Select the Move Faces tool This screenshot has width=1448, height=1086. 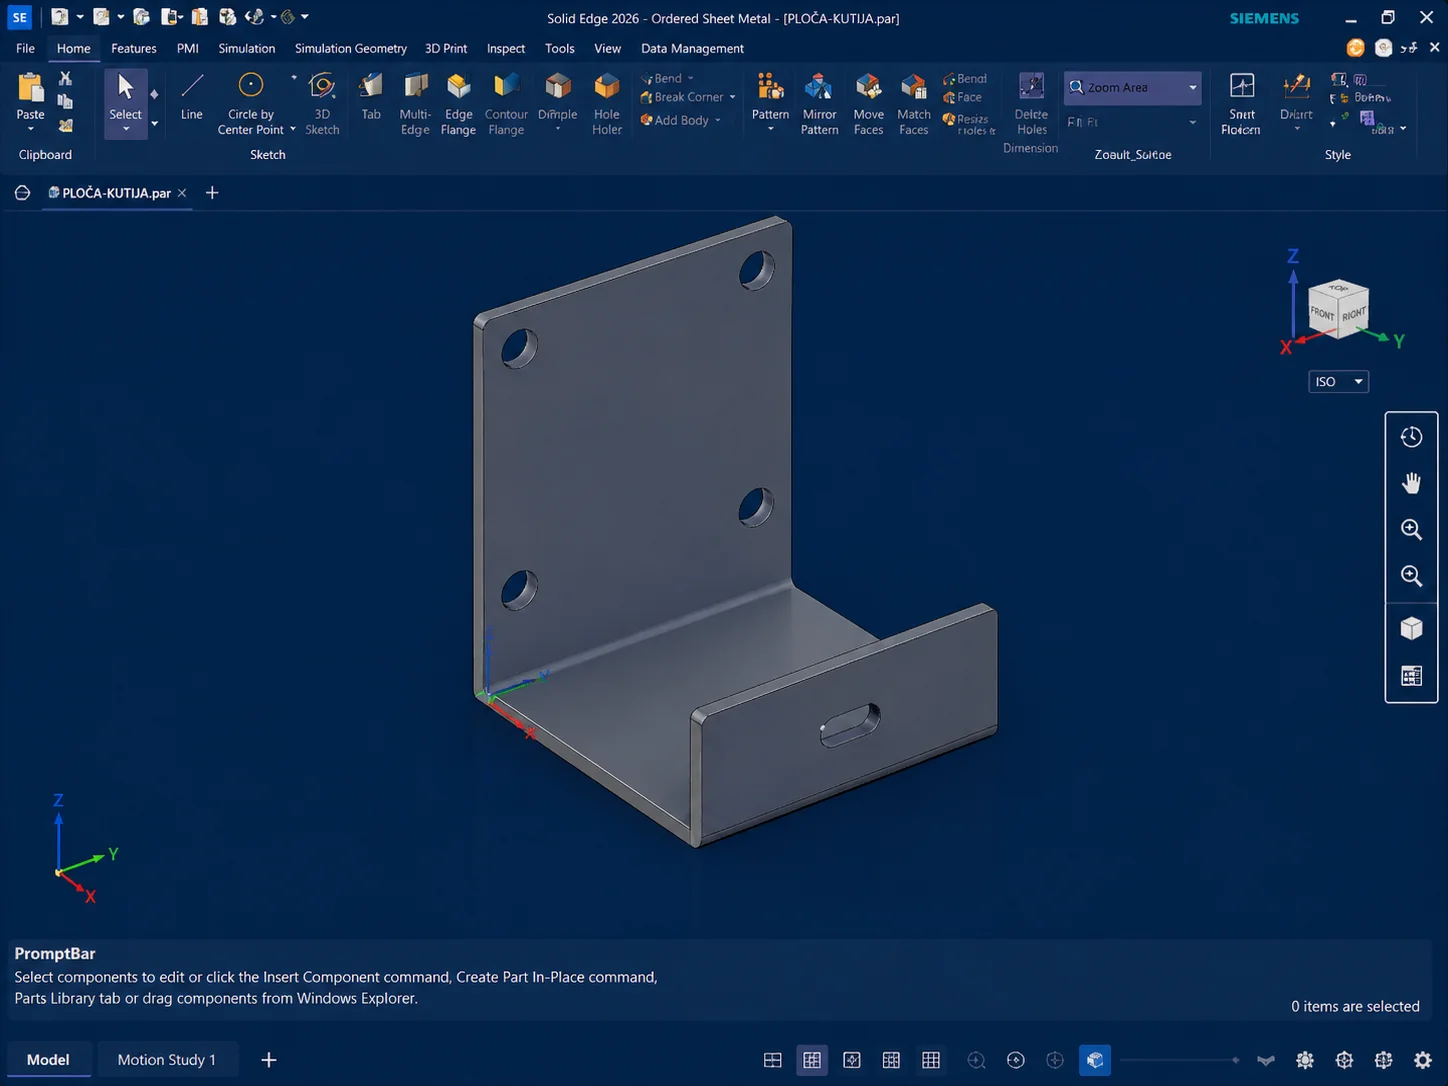868,104
